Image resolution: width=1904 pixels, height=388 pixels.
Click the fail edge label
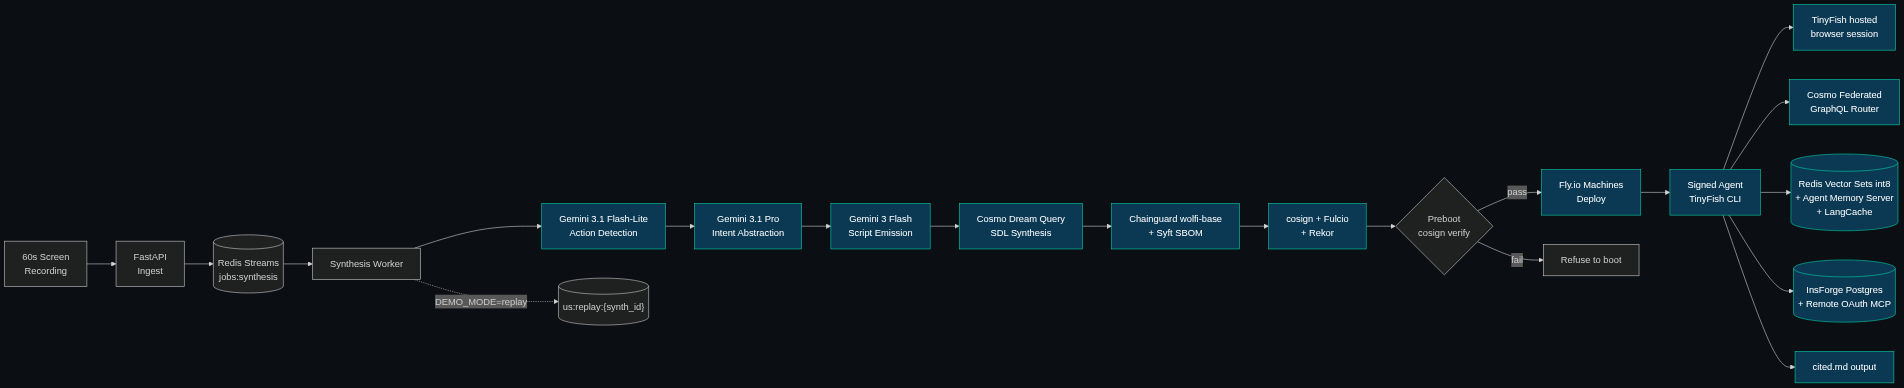[1517, 260]
